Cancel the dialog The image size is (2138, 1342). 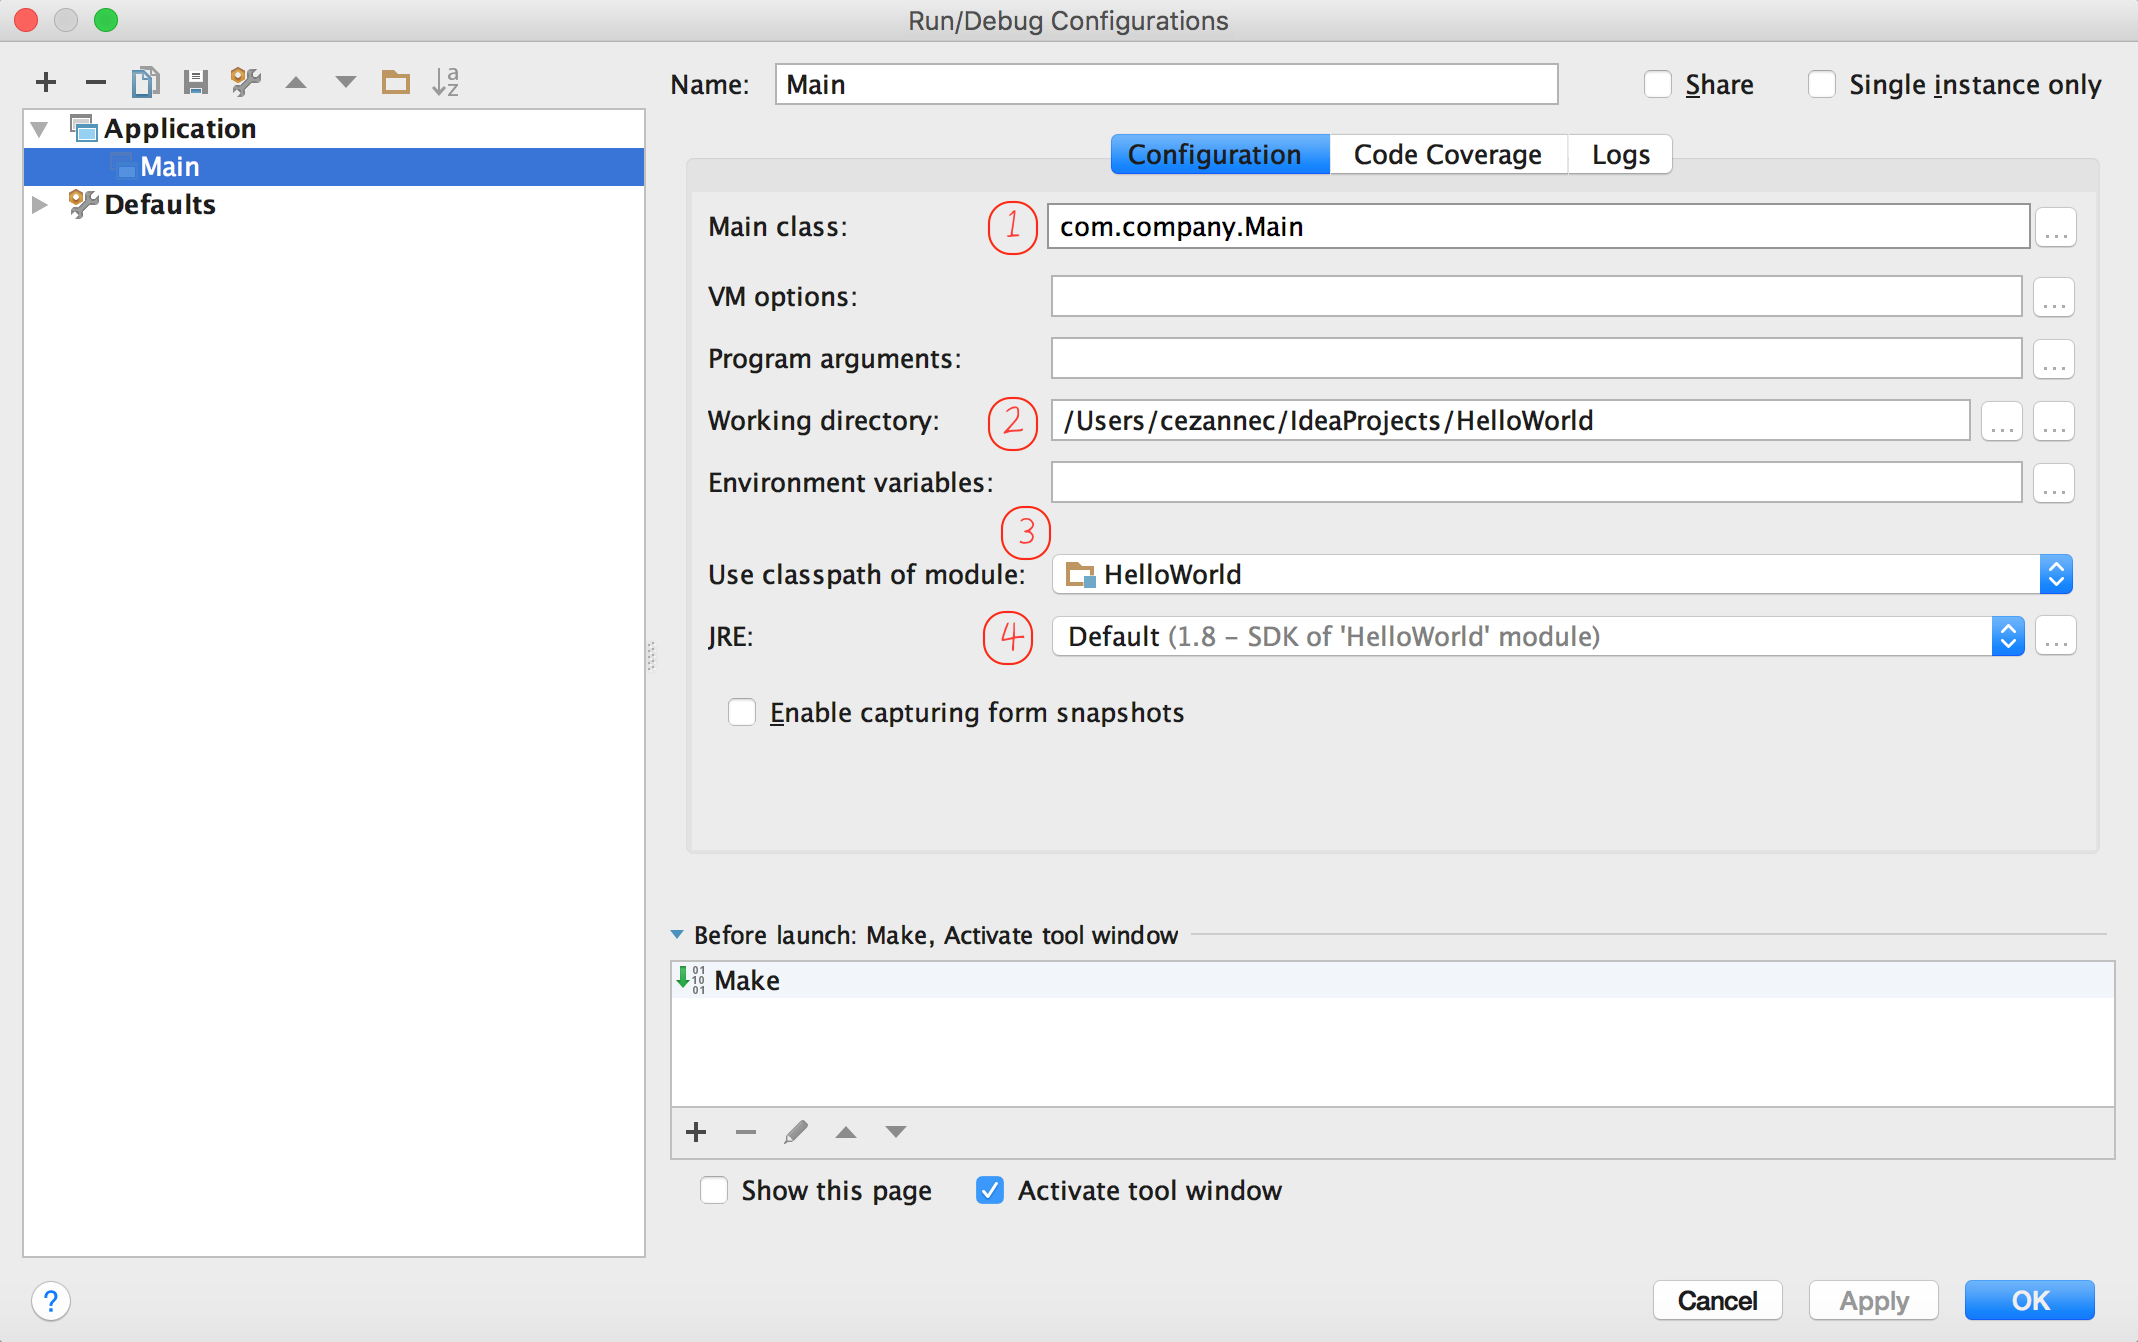[x=1716, y=1300]
